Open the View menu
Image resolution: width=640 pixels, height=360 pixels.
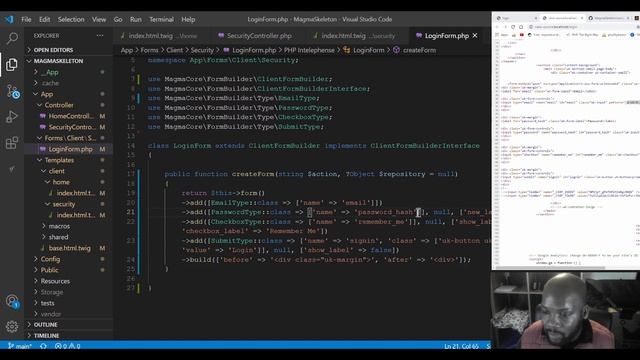coord(99,19)
